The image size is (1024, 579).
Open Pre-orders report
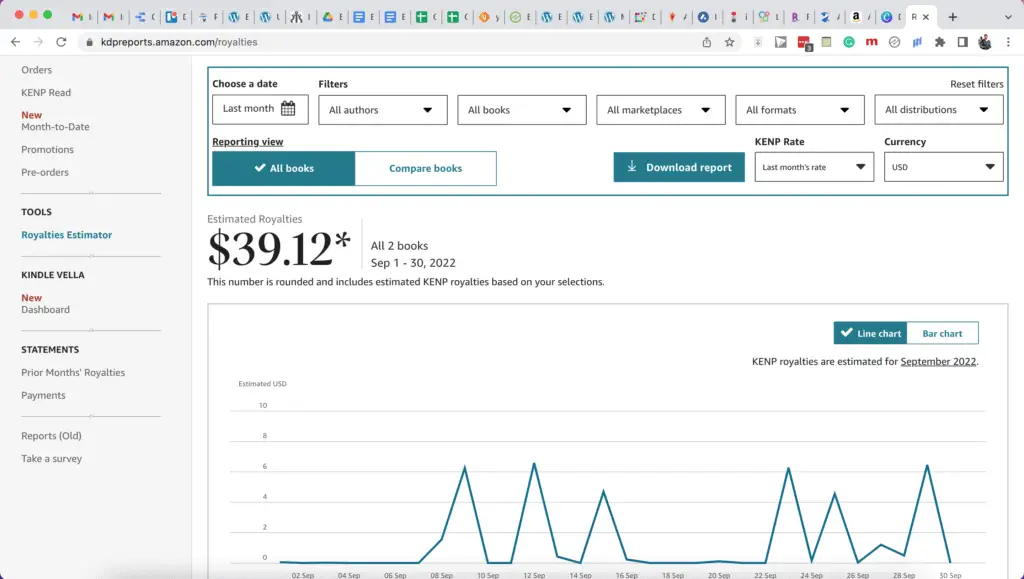coord(44,172)
